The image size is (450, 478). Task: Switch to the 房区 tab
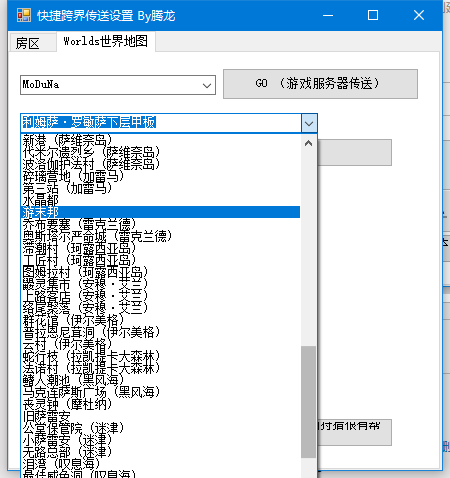(x=32, y=43)
